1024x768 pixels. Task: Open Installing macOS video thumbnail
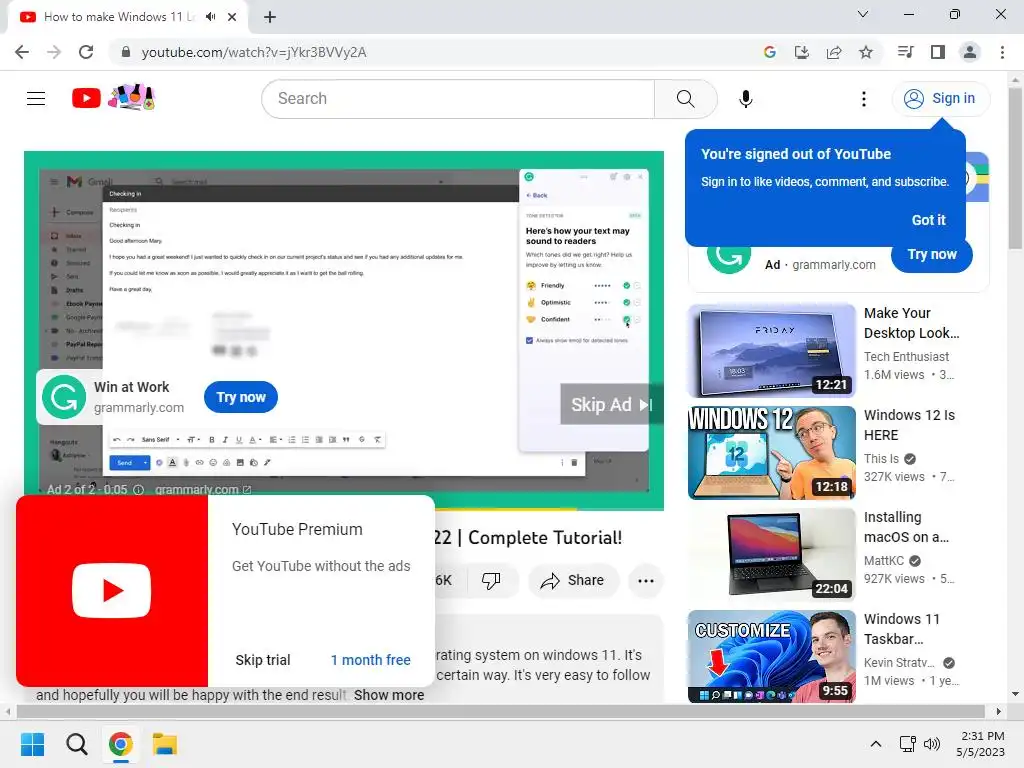tap(771, 554)
